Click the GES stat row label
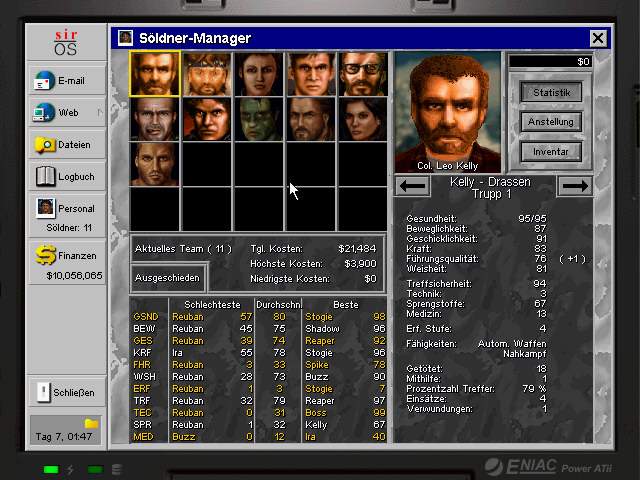 (x=143, y=341)
